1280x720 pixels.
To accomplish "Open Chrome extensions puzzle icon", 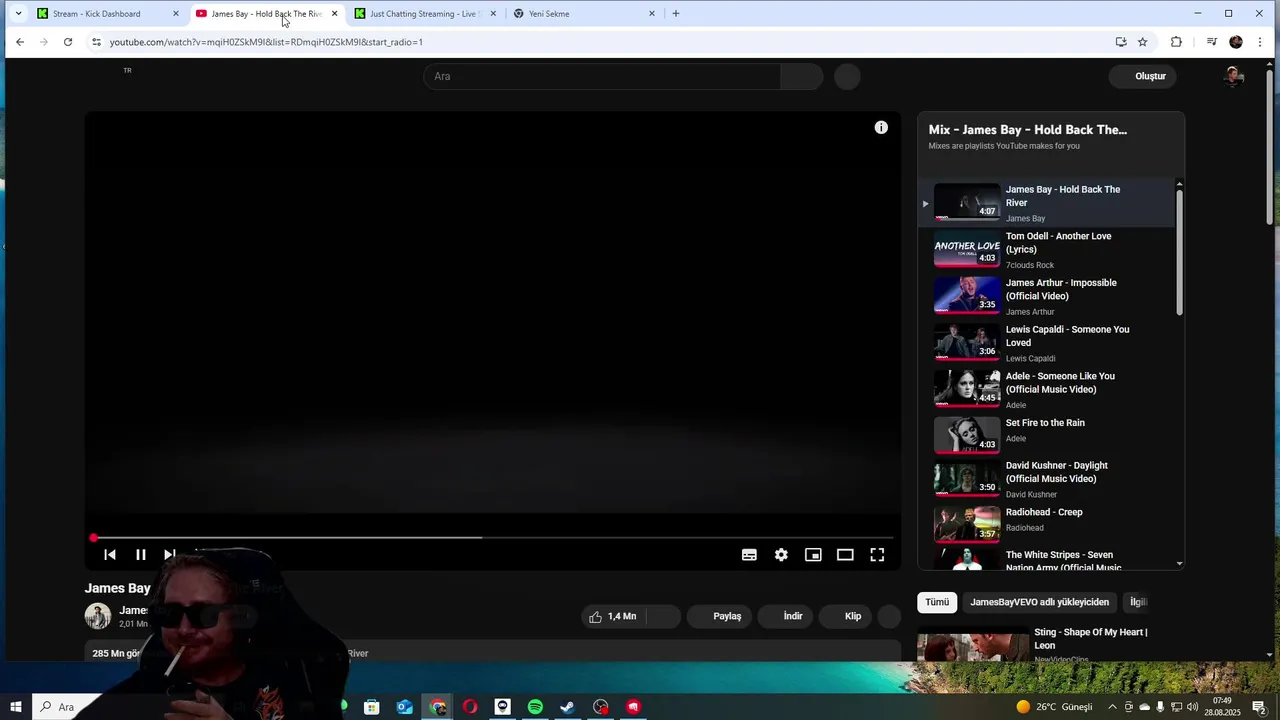I will pos(1176,42).
